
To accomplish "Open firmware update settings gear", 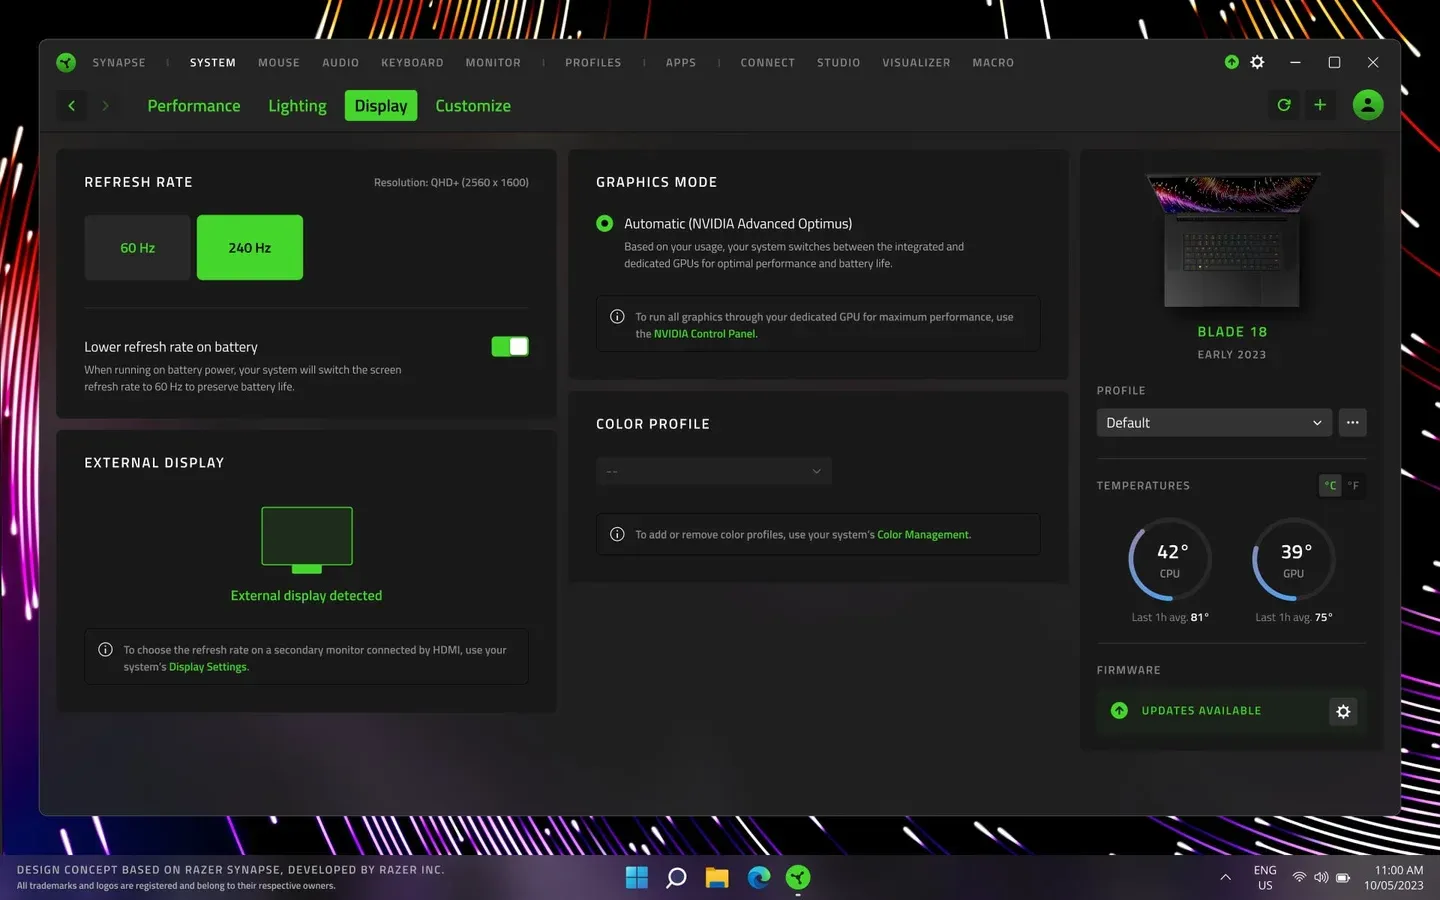I will tap(1343, 711).
